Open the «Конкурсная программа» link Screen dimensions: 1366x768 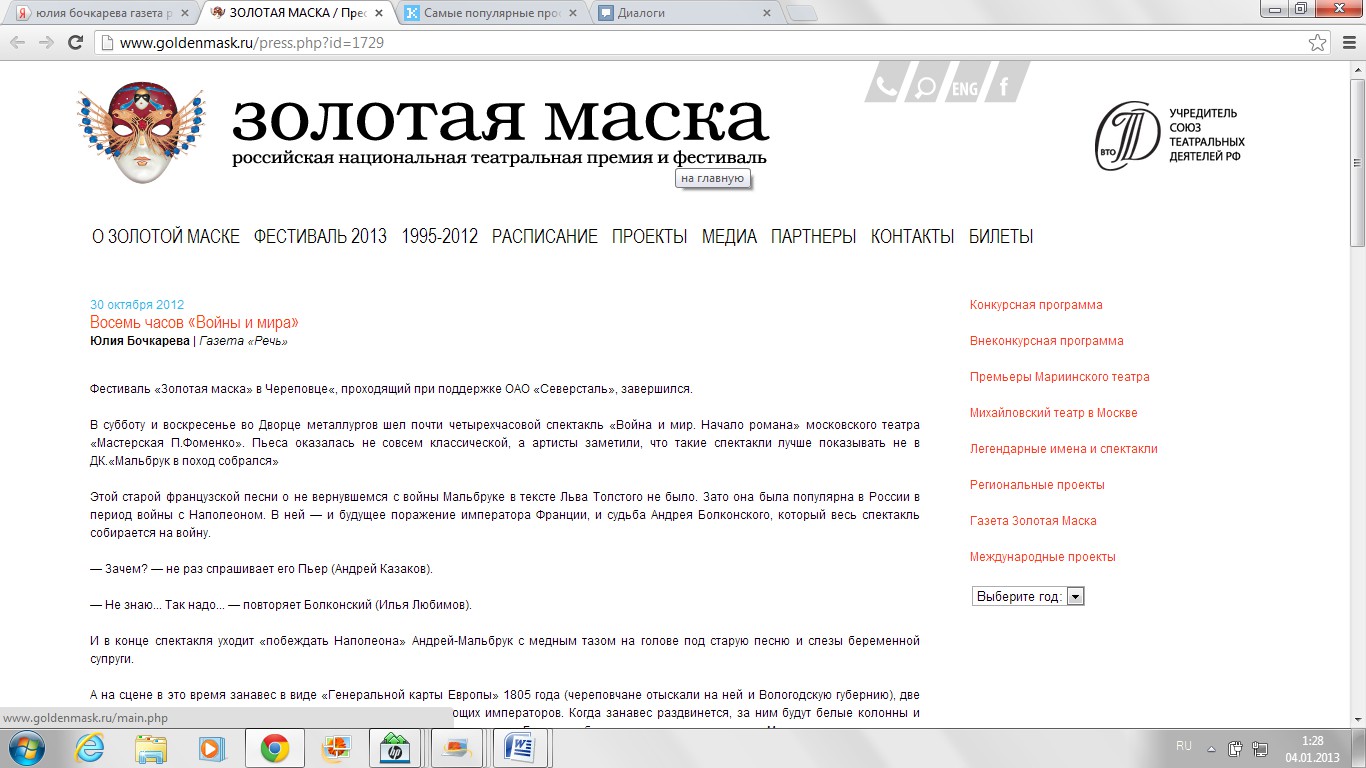pyautogui.click(x=1036, y=305)
